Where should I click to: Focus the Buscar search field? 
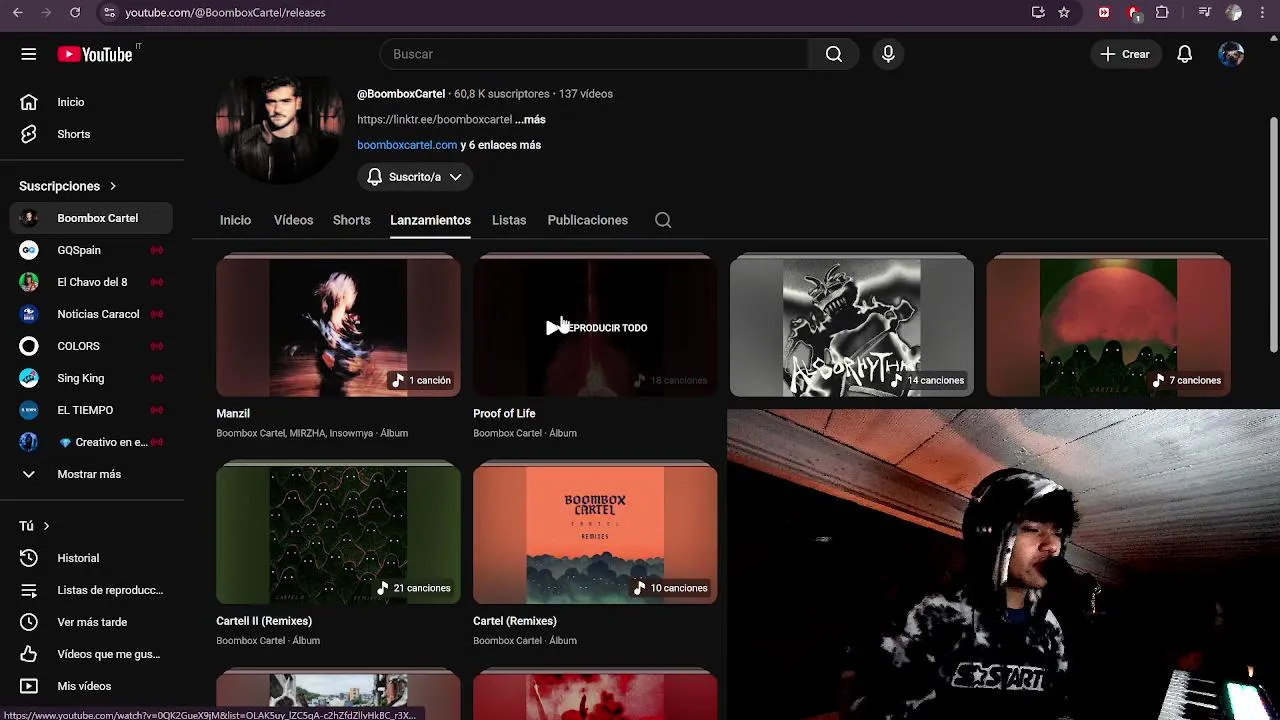coord(594,54)
